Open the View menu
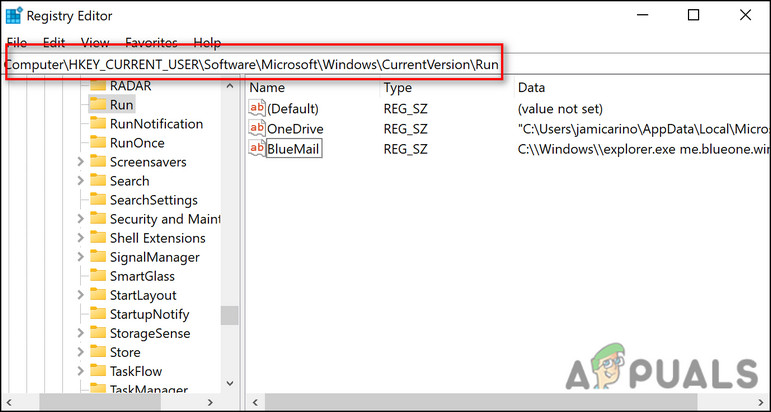 [x=95, y=42]
